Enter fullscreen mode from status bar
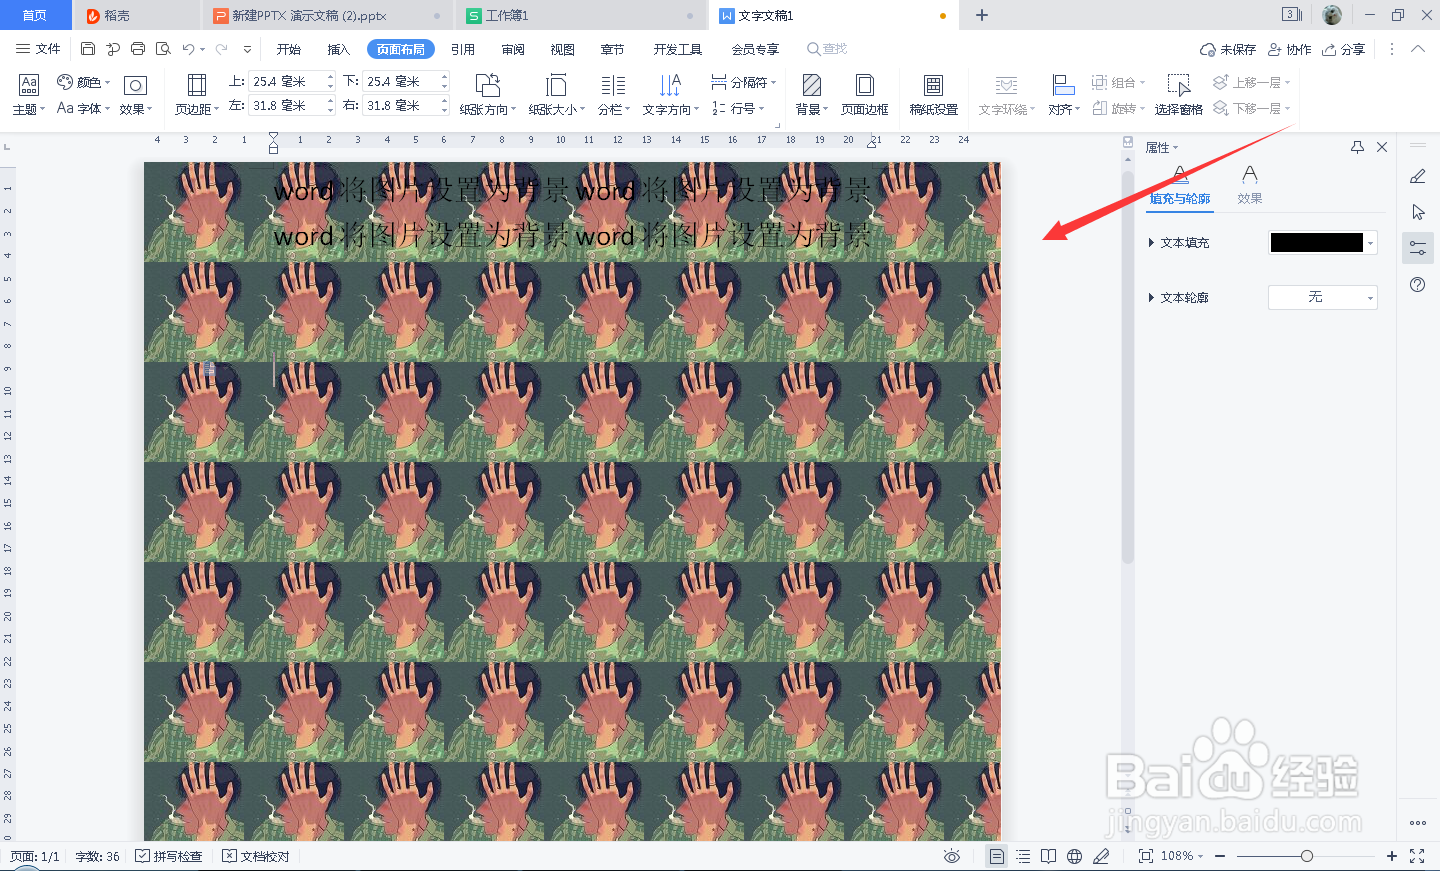The width and height of the screenshot is (1440, 871). click(x=1417, y=856)
